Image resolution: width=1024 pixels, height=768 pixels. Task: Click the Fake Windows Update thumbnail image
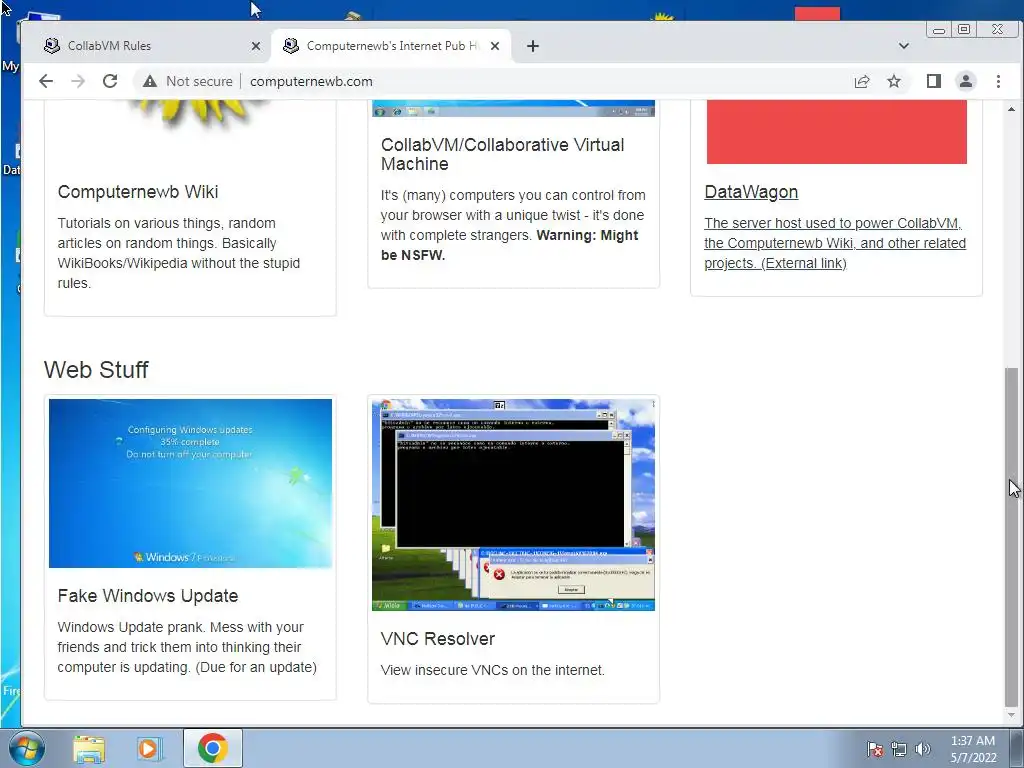pyautogui.click(x=190, y=483)
